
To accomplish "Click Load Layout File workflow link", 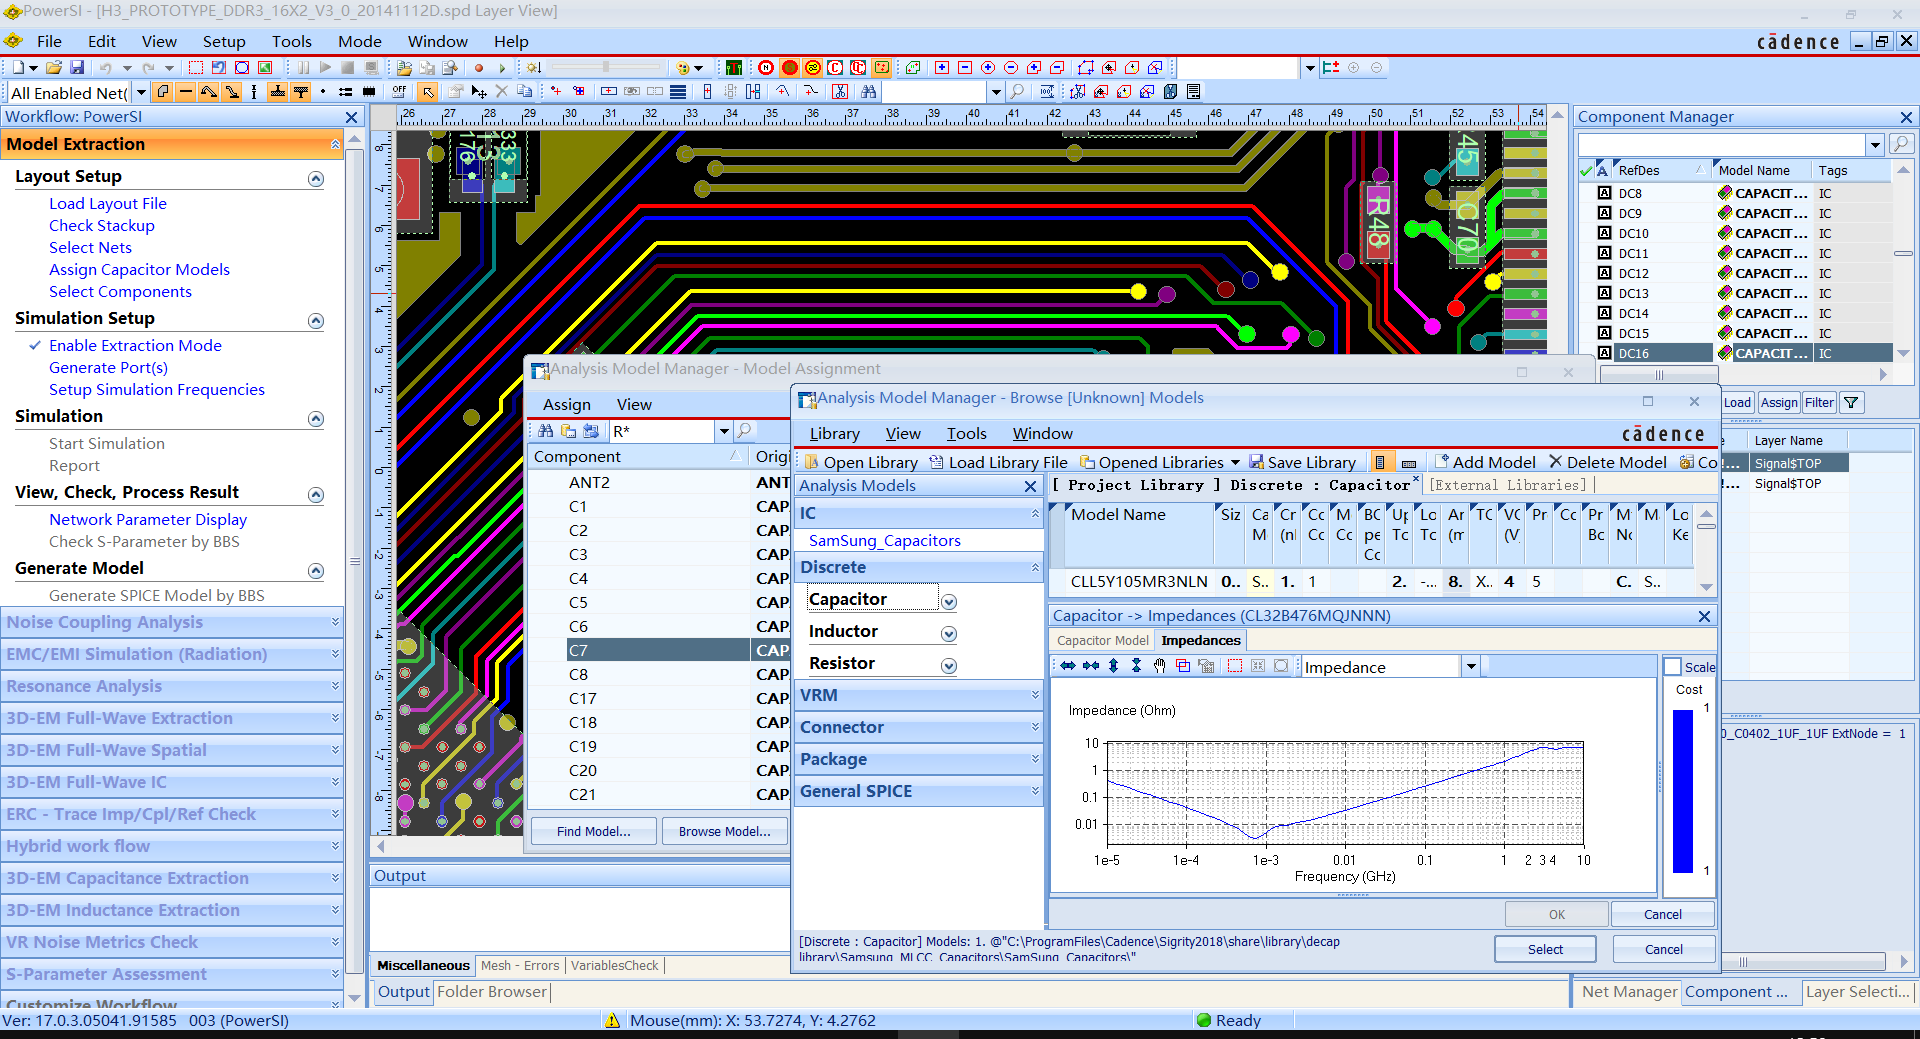I will click(108, 203).
